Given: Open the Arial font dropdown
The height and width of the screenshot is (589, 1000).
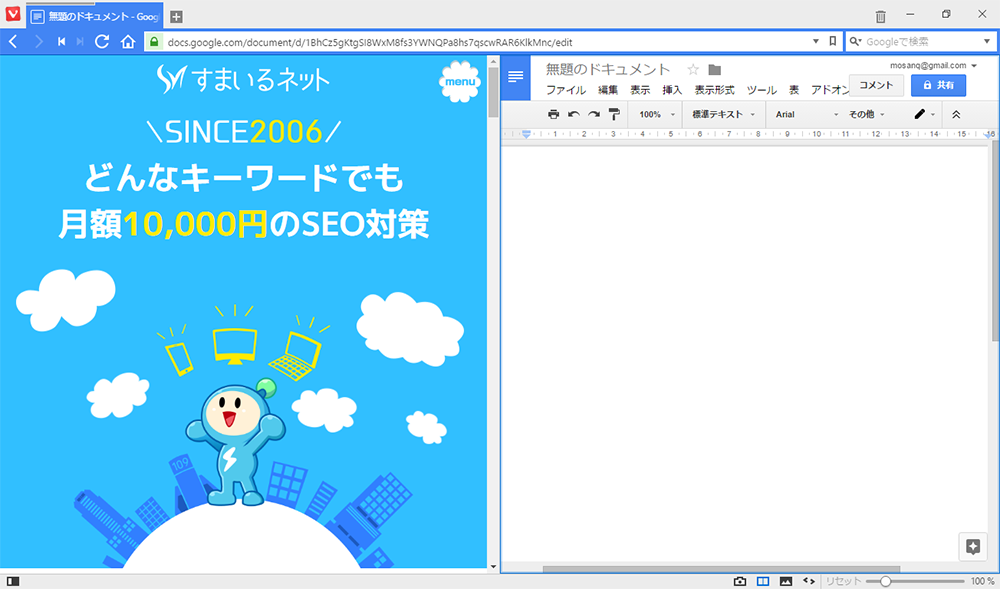Looking at the screenshot, I should [806, 115].
